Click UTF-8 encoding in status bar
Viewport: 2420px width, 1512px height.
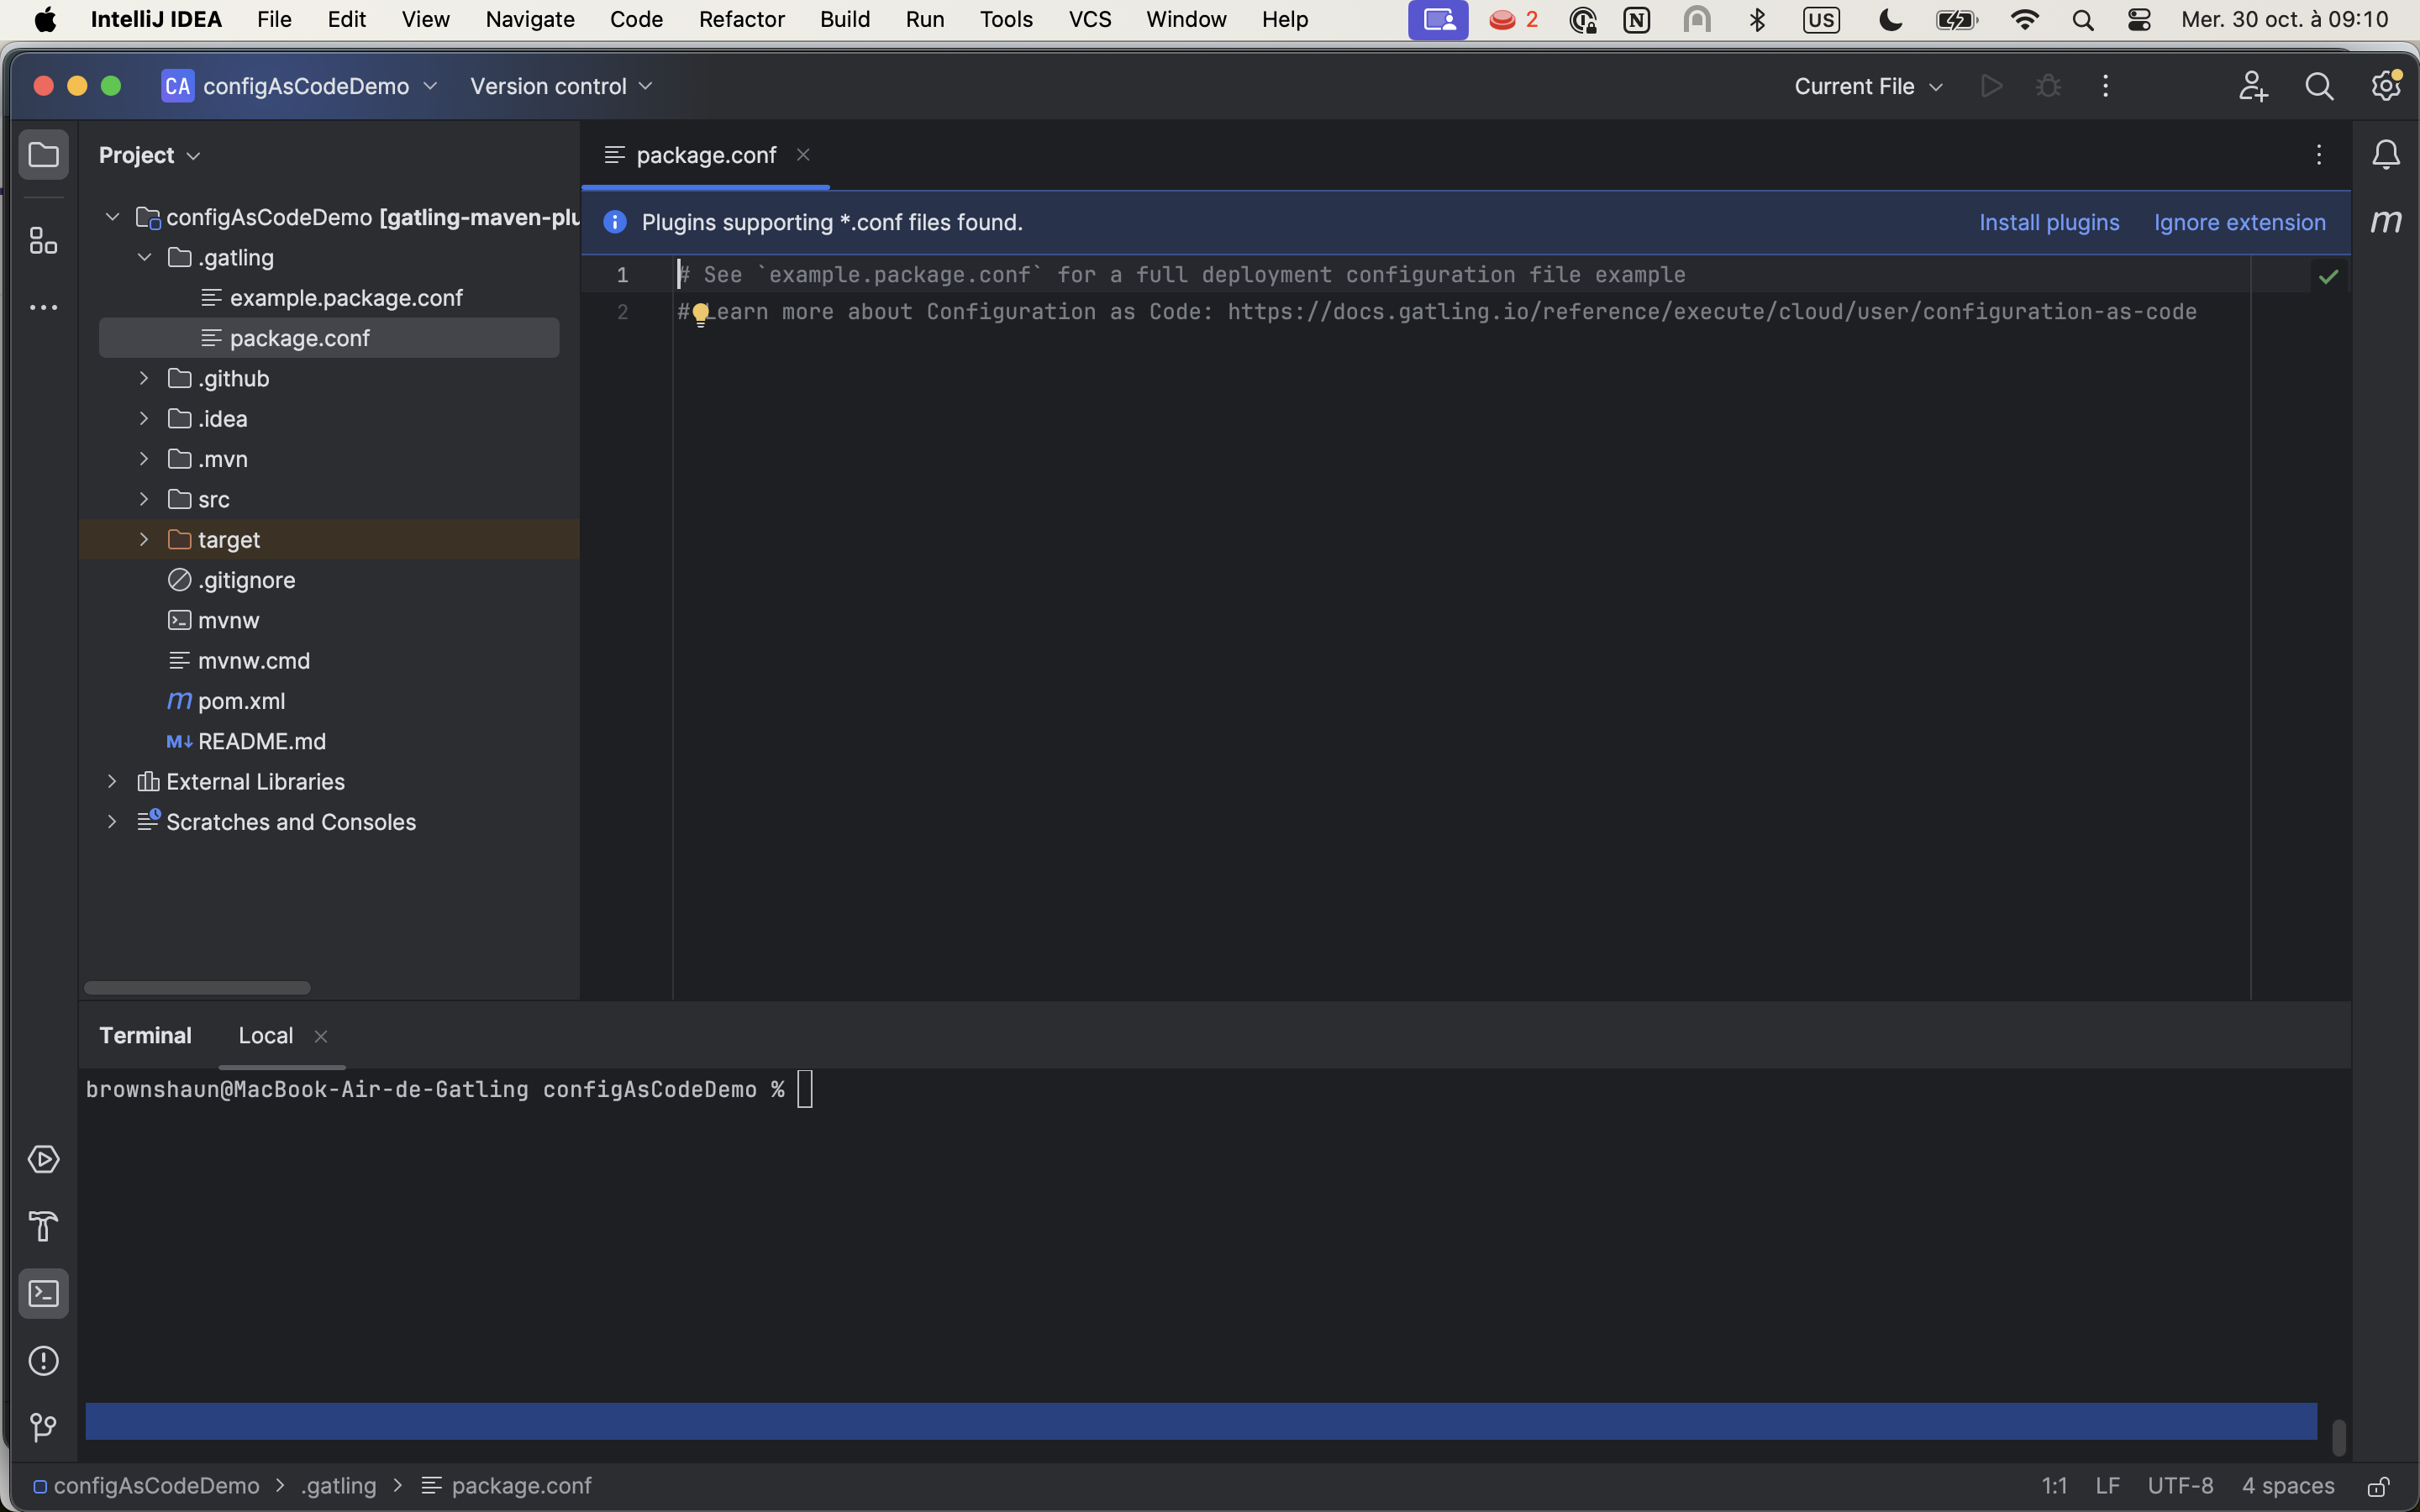pyautogui.click(x=2180, y=1486)
